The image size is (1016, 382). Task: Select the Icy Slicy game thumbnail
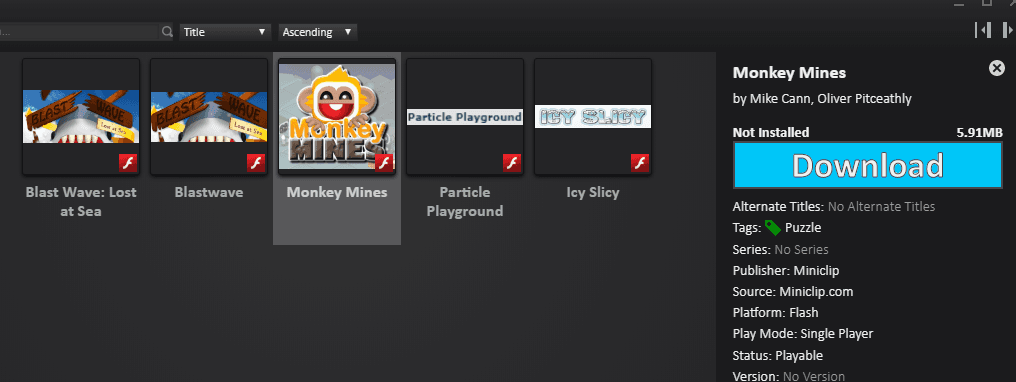593,117
